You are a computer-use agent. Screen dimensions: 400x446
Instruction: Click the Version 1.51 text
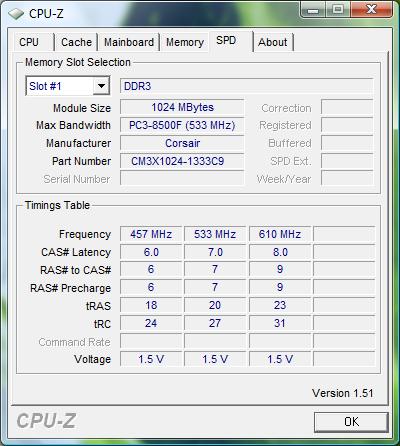(343, 393)
